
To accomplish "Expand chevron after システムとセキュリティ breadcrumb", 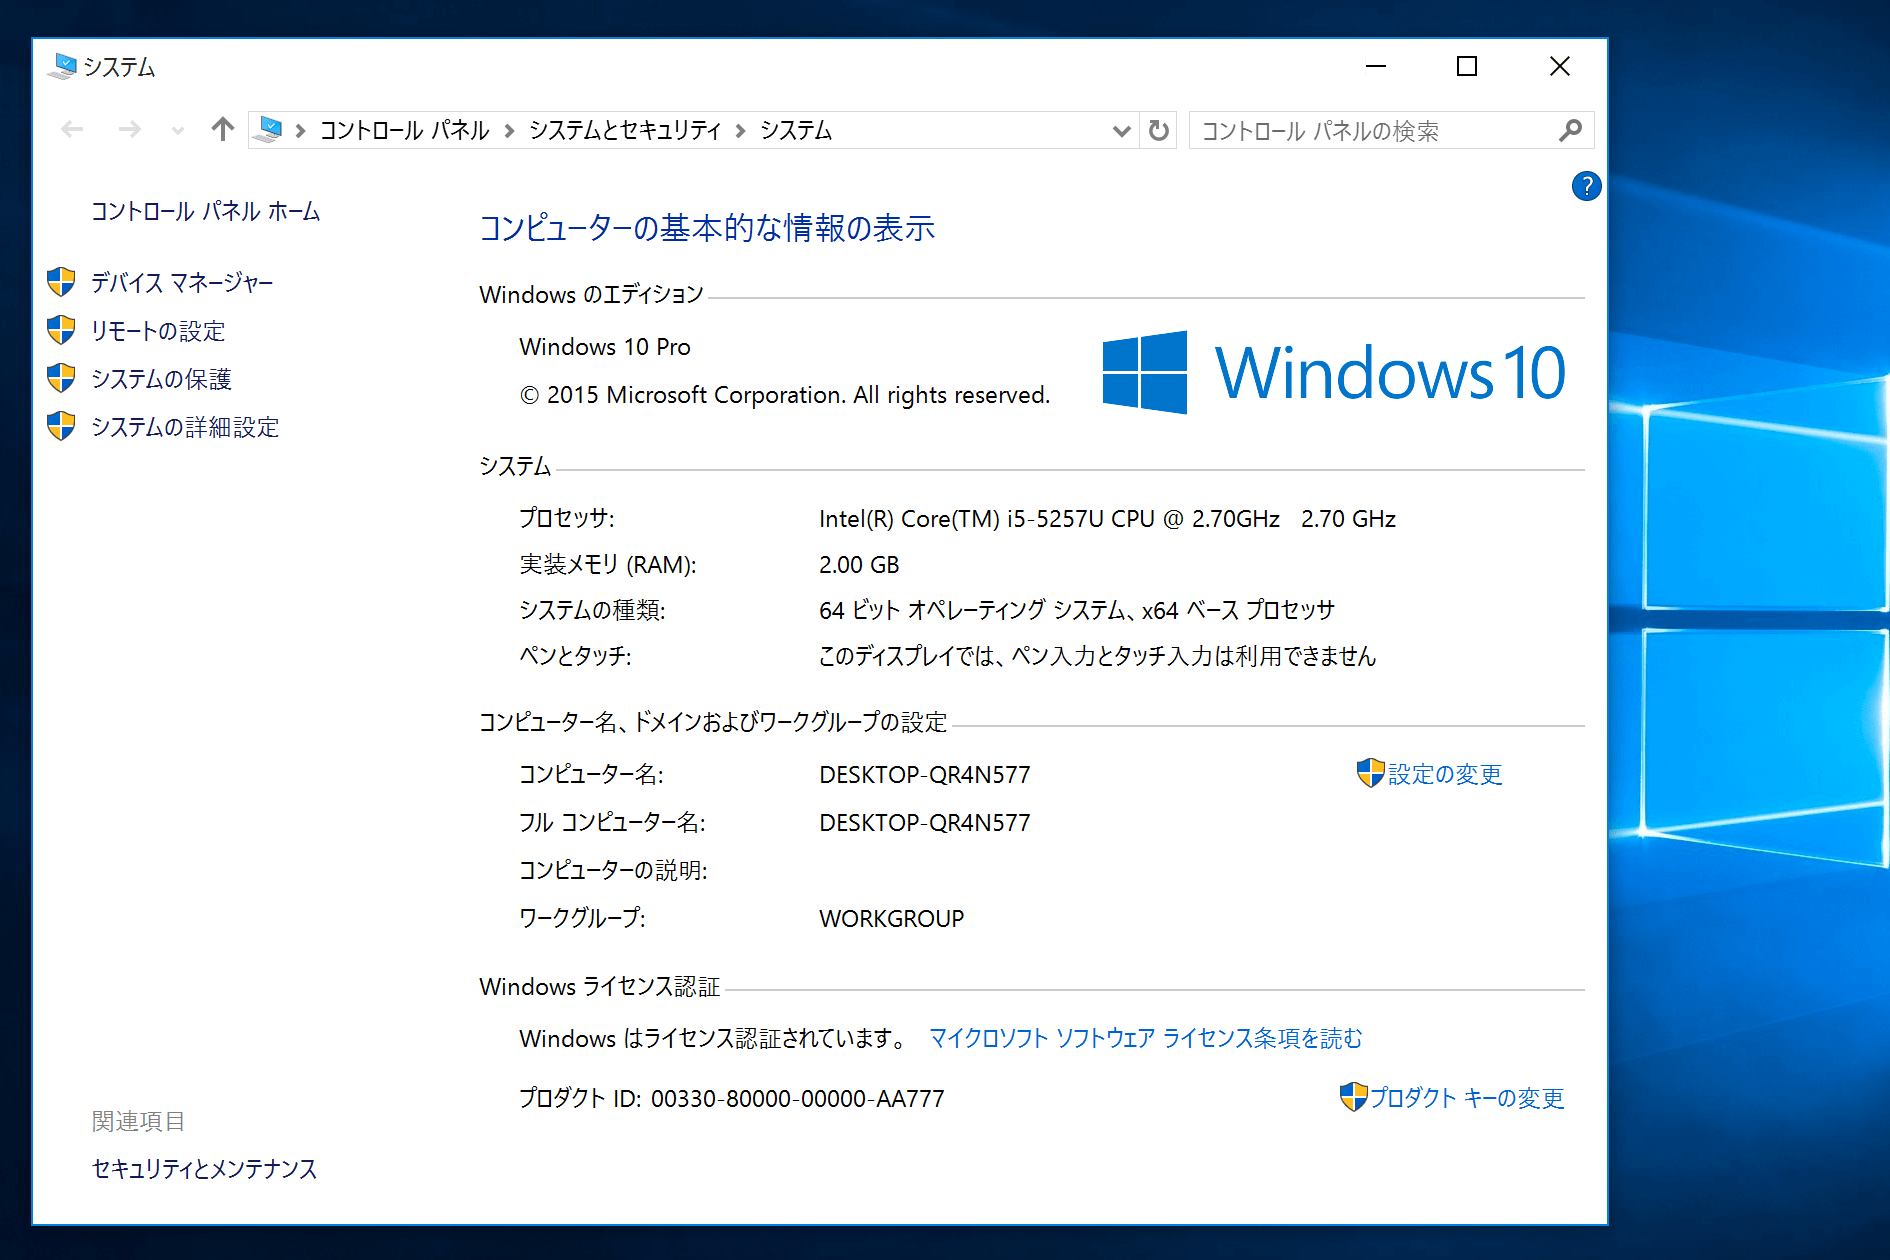I will (x=740, y=131).
